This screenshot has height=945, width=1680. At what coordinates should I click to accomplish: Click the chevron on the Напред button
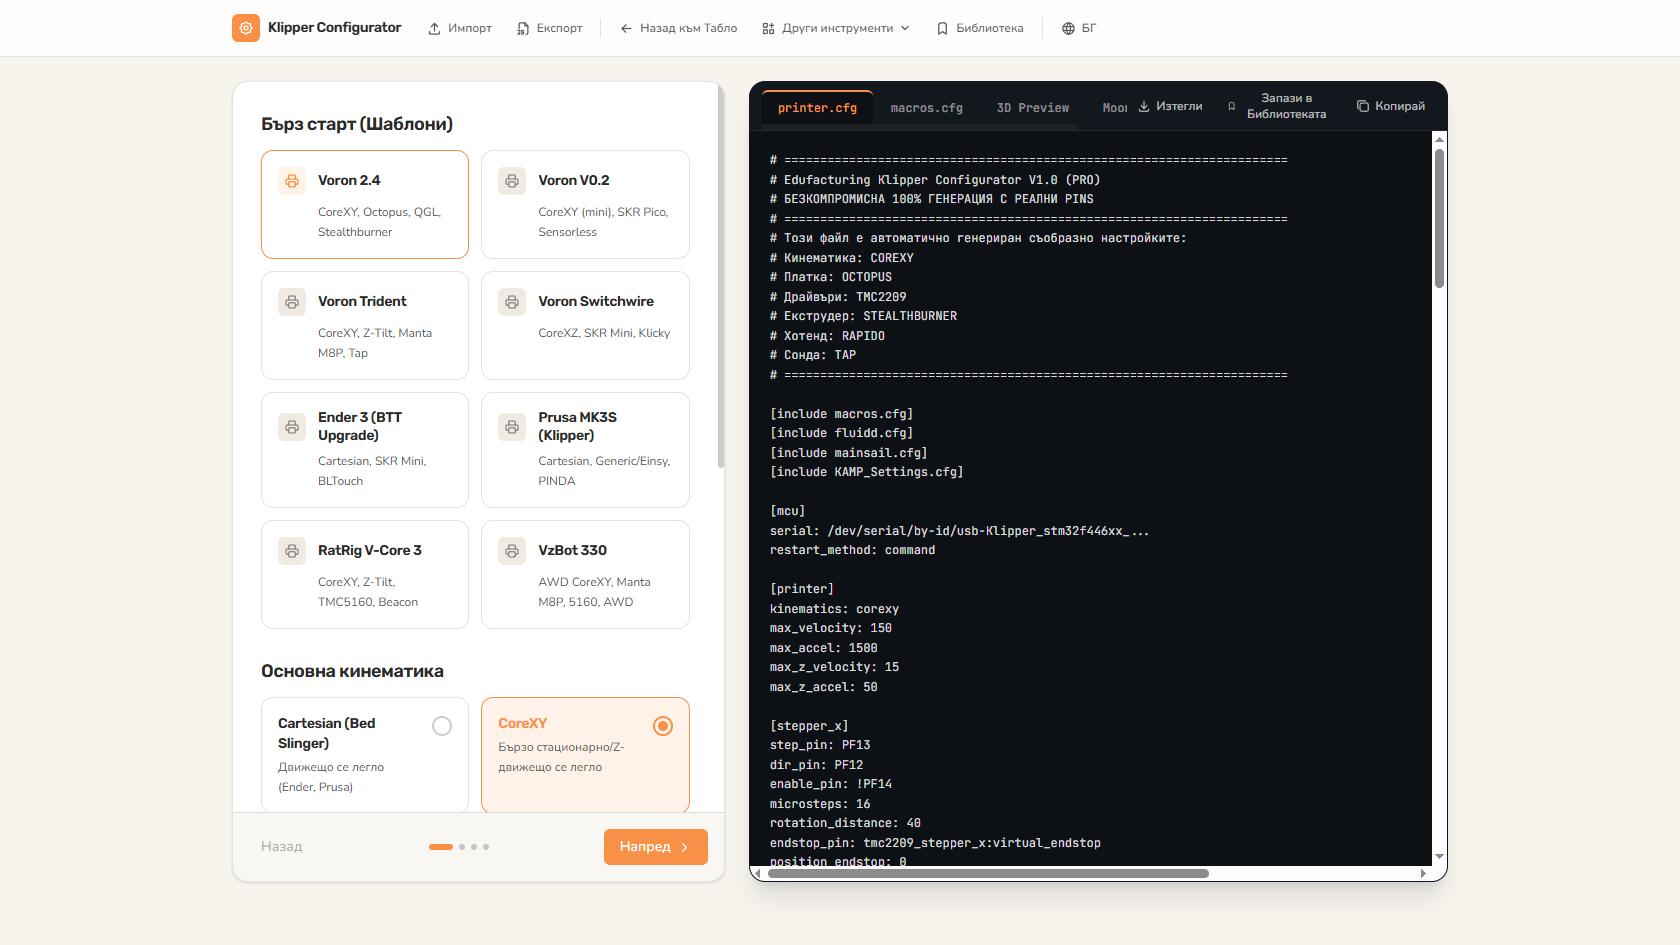coord(685,847)
